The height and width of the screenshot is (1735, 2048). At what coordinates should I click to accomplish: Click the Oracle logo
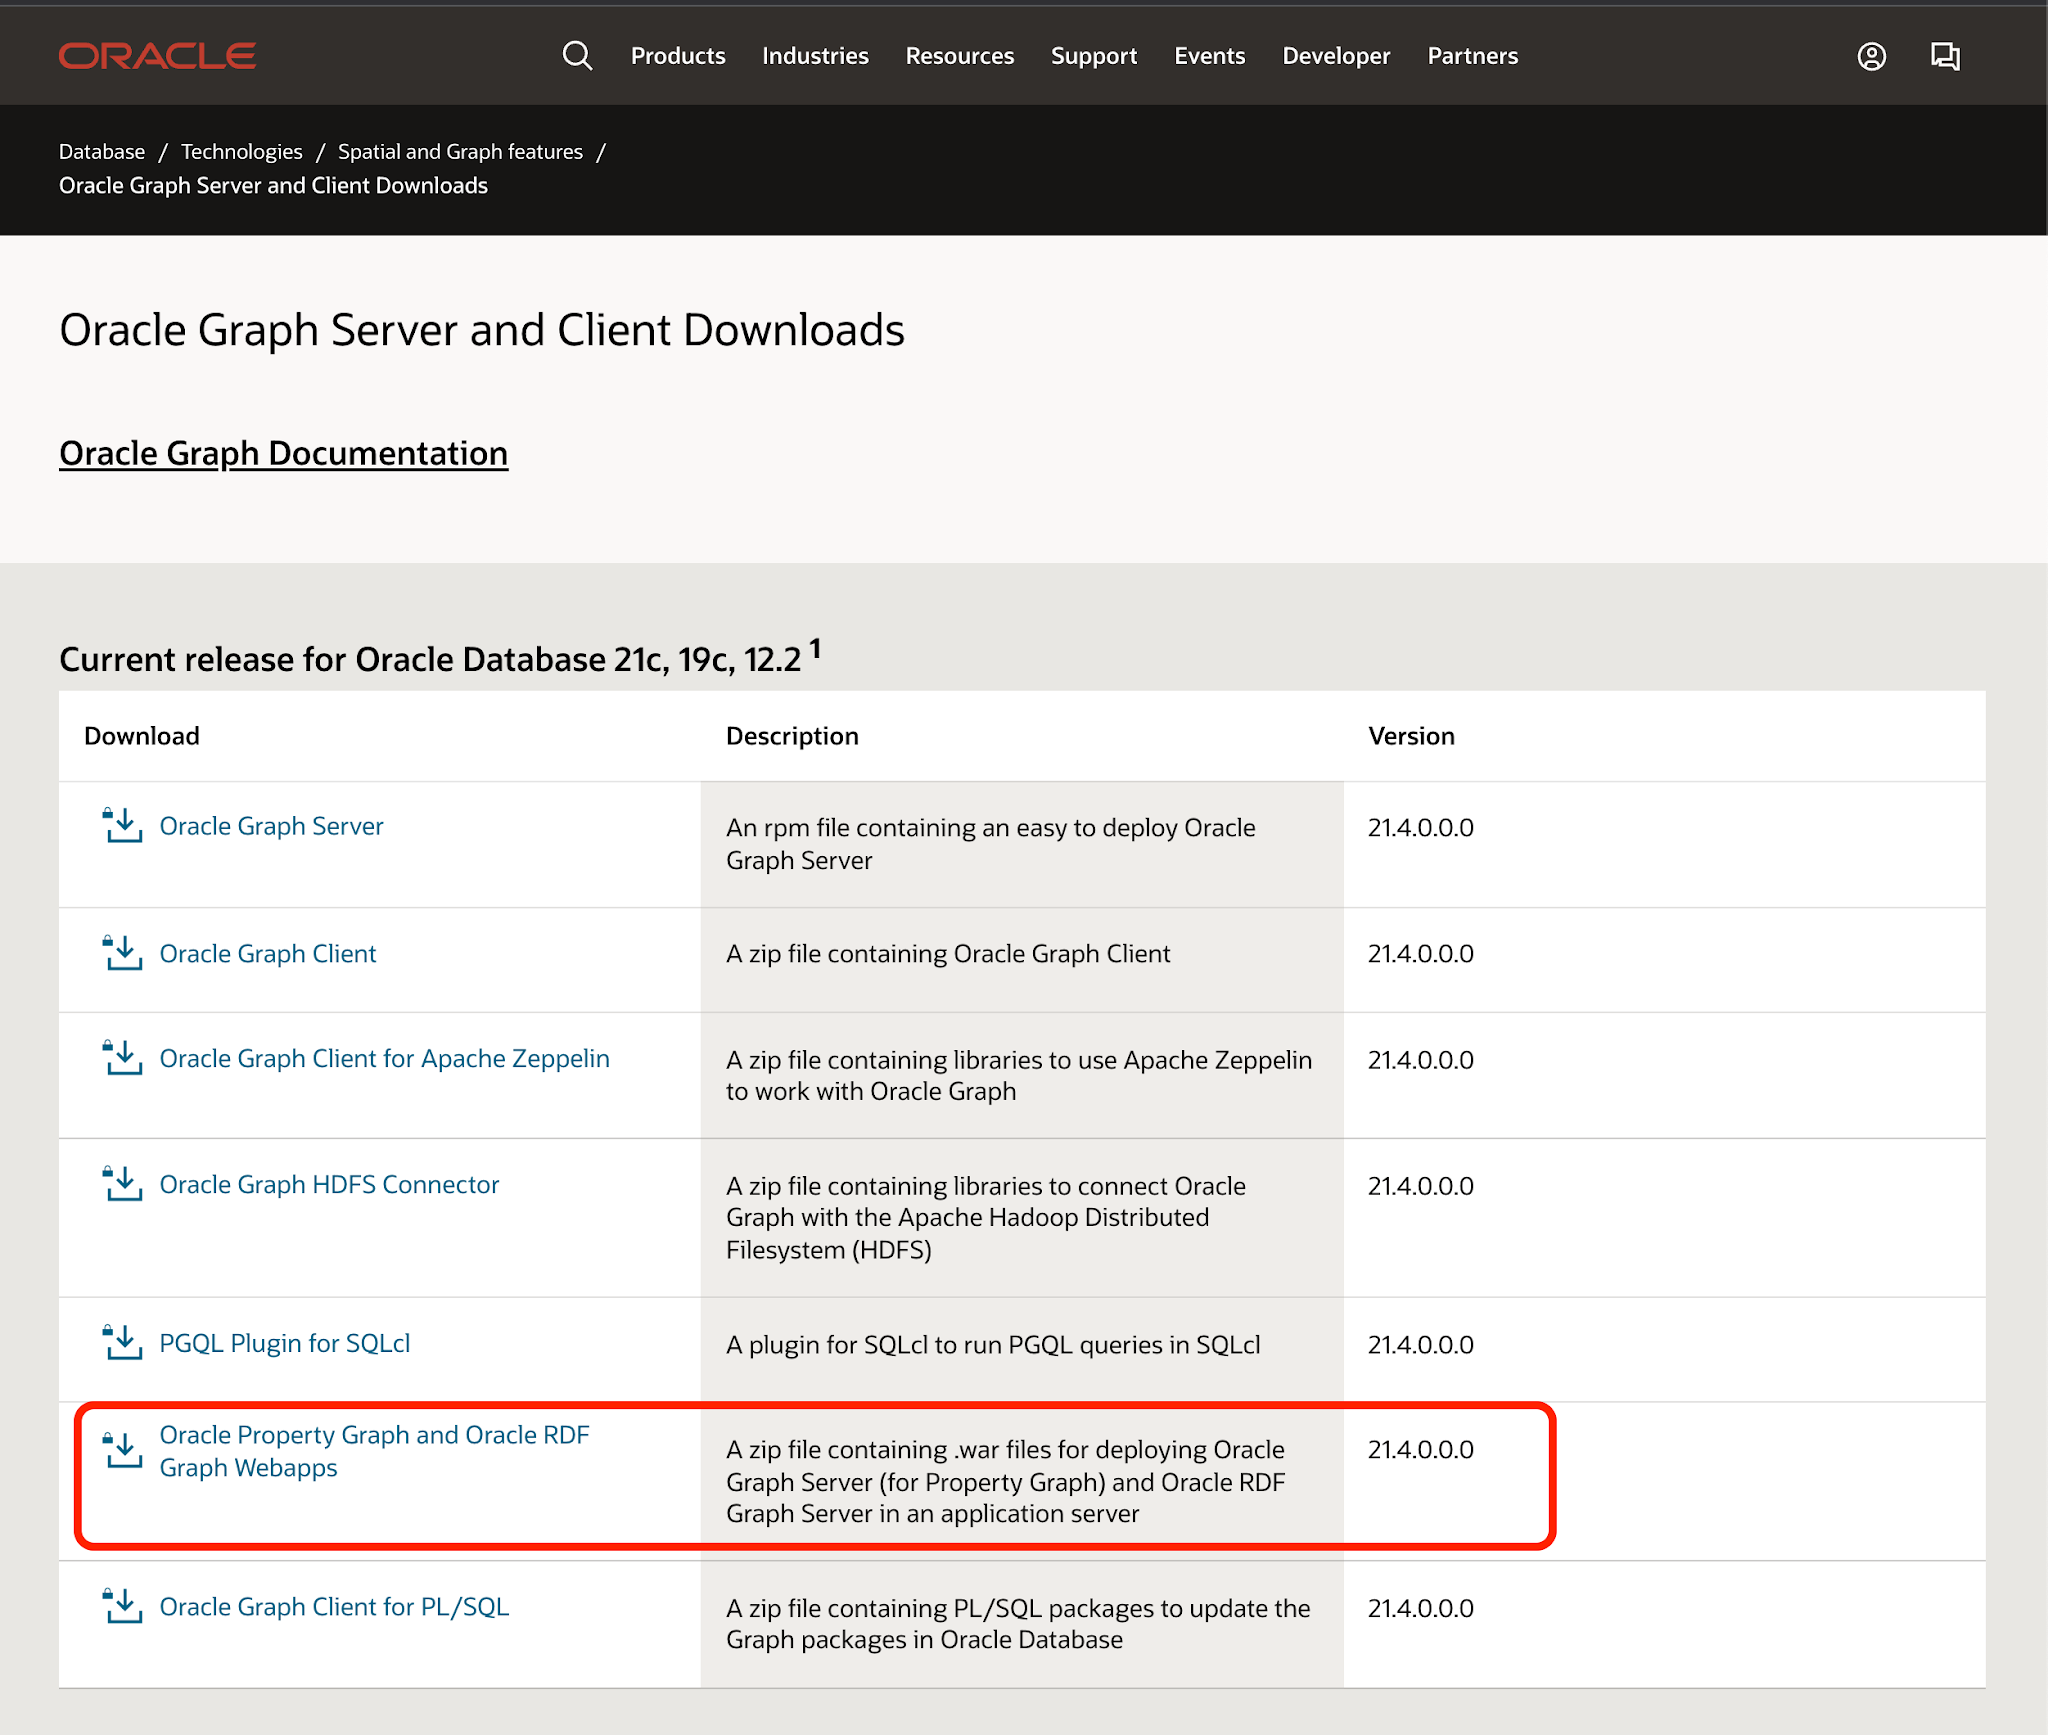[157, 56]
